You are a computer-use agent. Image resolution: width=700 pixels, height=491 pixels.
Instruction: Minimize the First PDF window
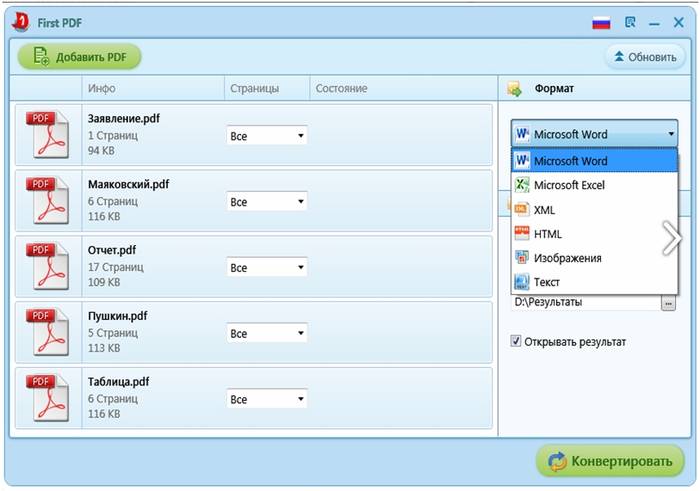[x=654, y=24]
